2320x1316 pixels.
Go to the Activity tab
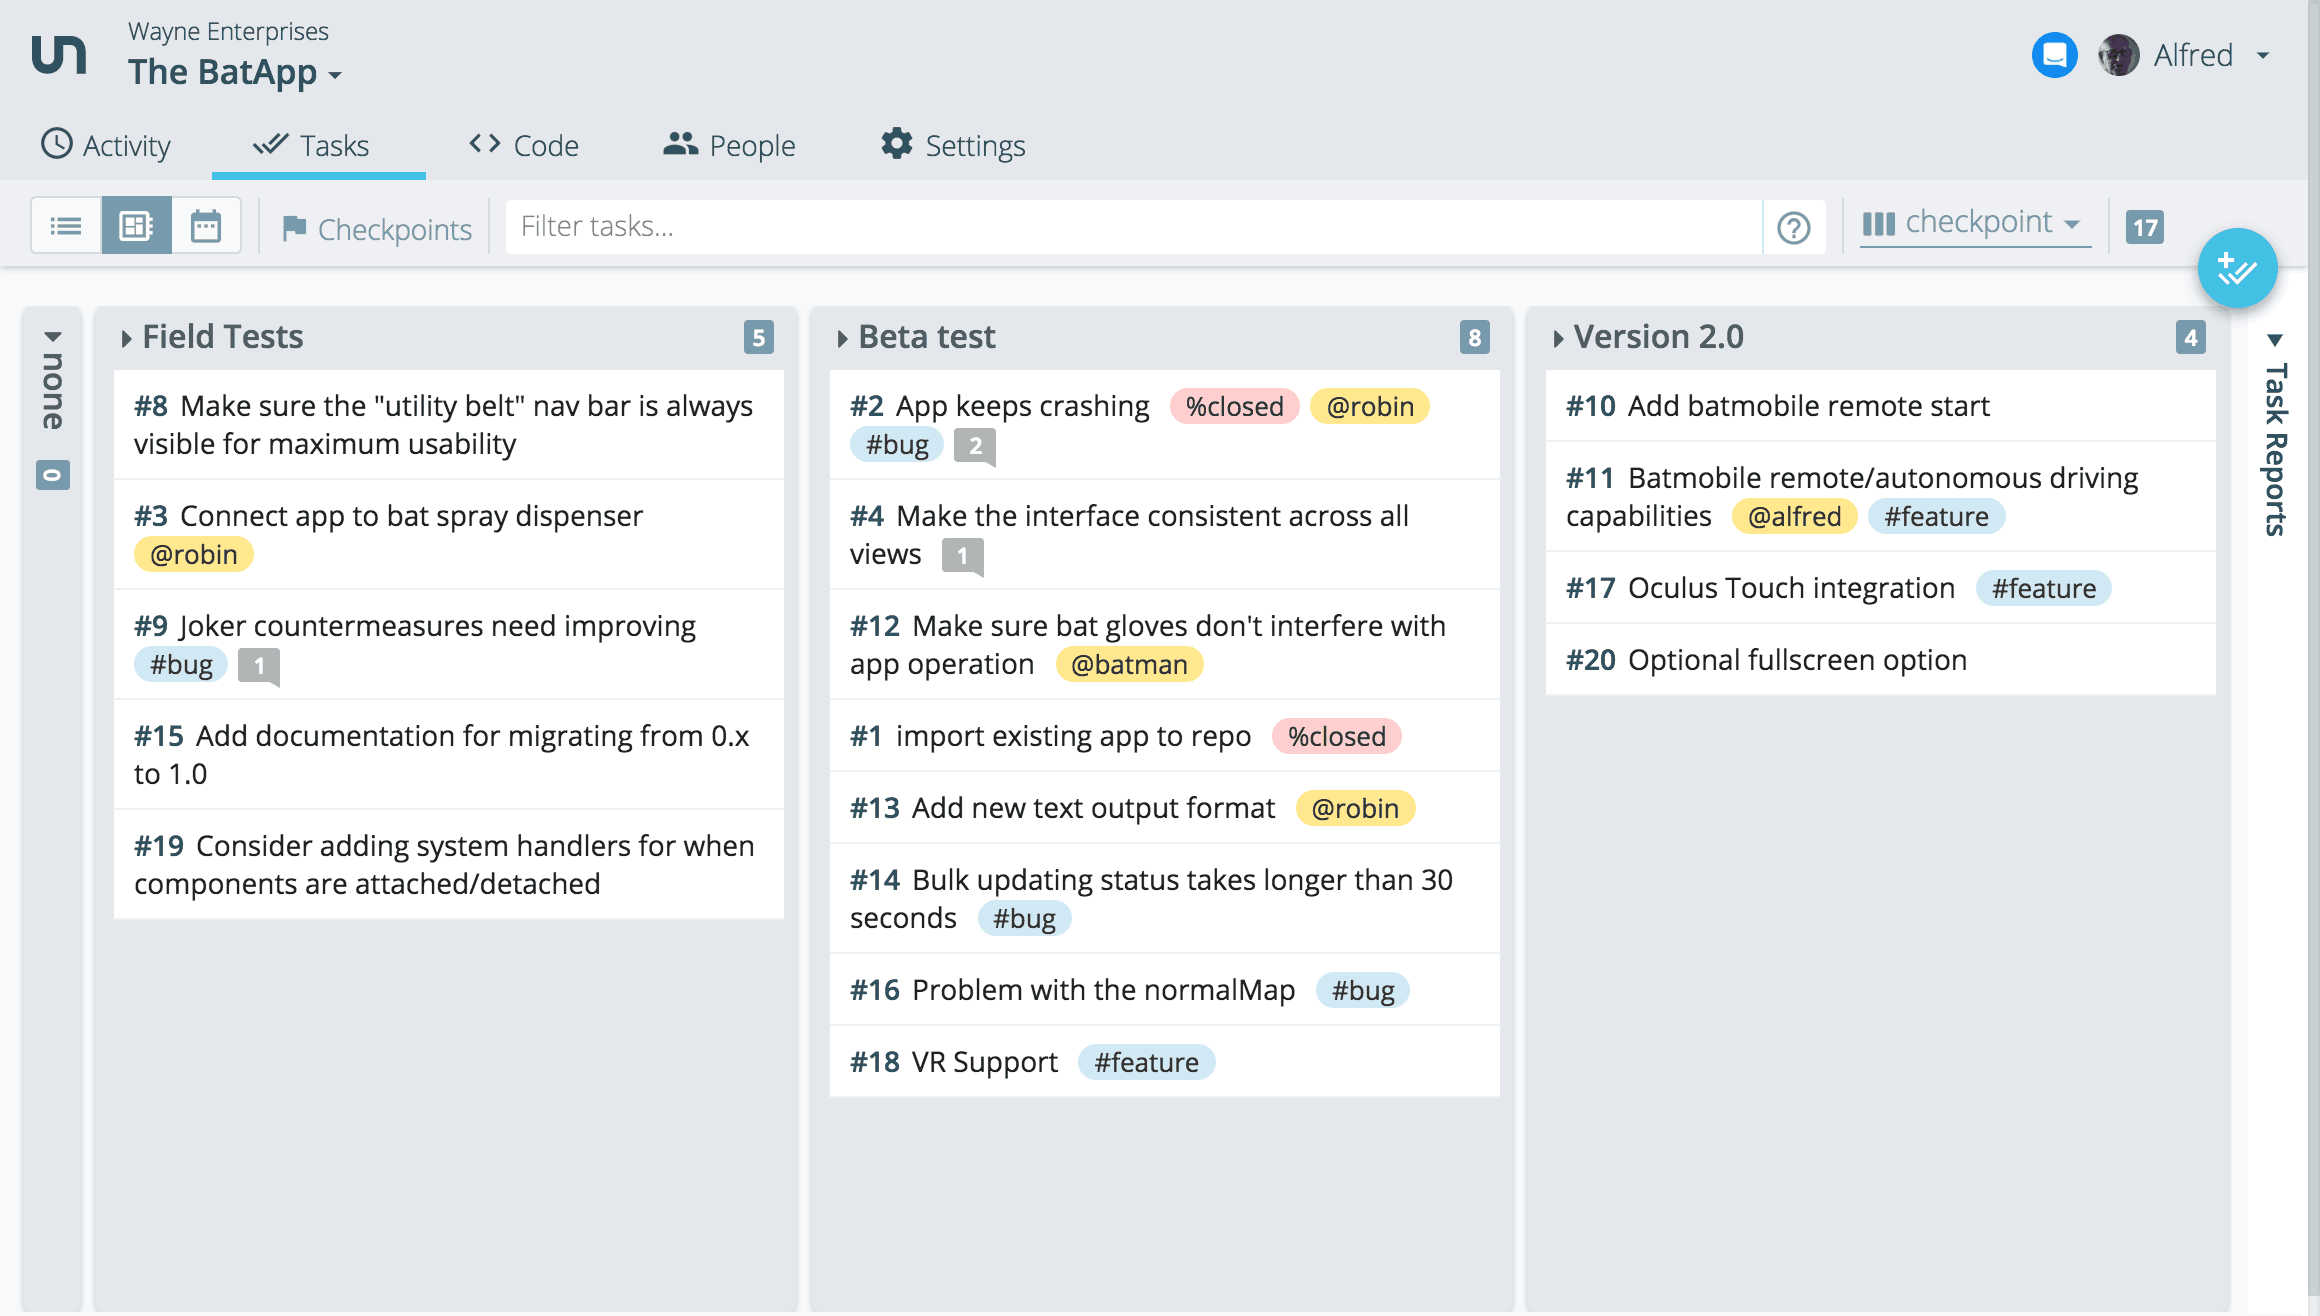(106, 146)
